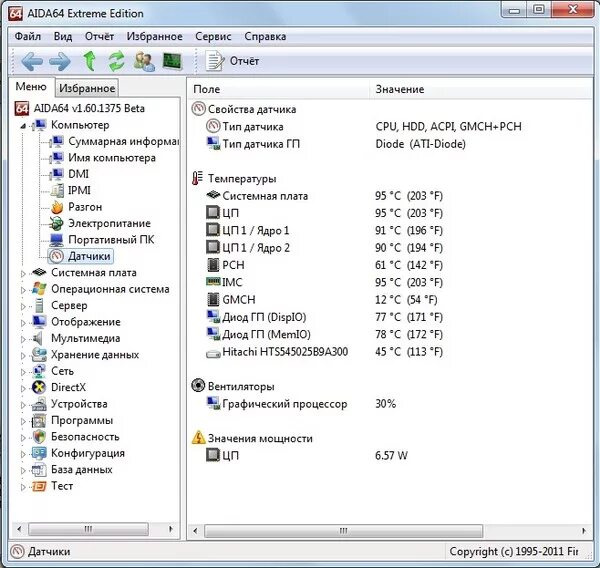The height and width of the screenshot is (568, 600).
Task: Click the База данных tree icon
Action: [x=39, y=470]
